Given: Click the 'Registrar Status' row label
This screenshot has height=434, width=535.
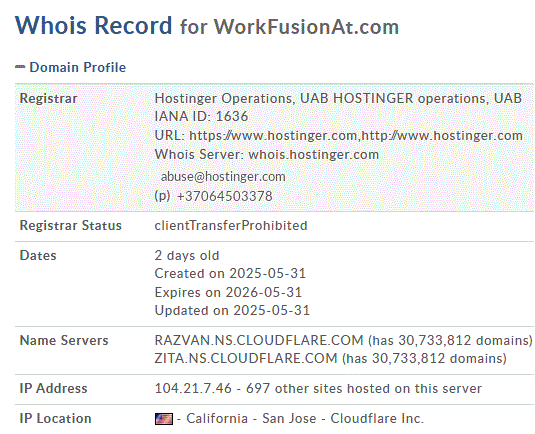Looking at the screenshot, I should pyautogui.click(x=71, y=226).
